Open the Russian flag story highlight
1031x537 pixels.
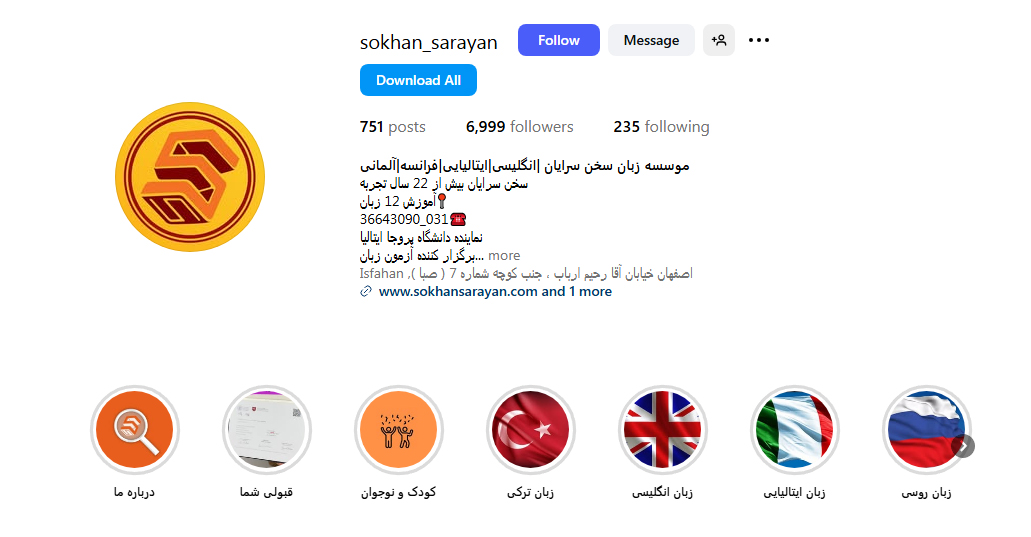[926, 430]
